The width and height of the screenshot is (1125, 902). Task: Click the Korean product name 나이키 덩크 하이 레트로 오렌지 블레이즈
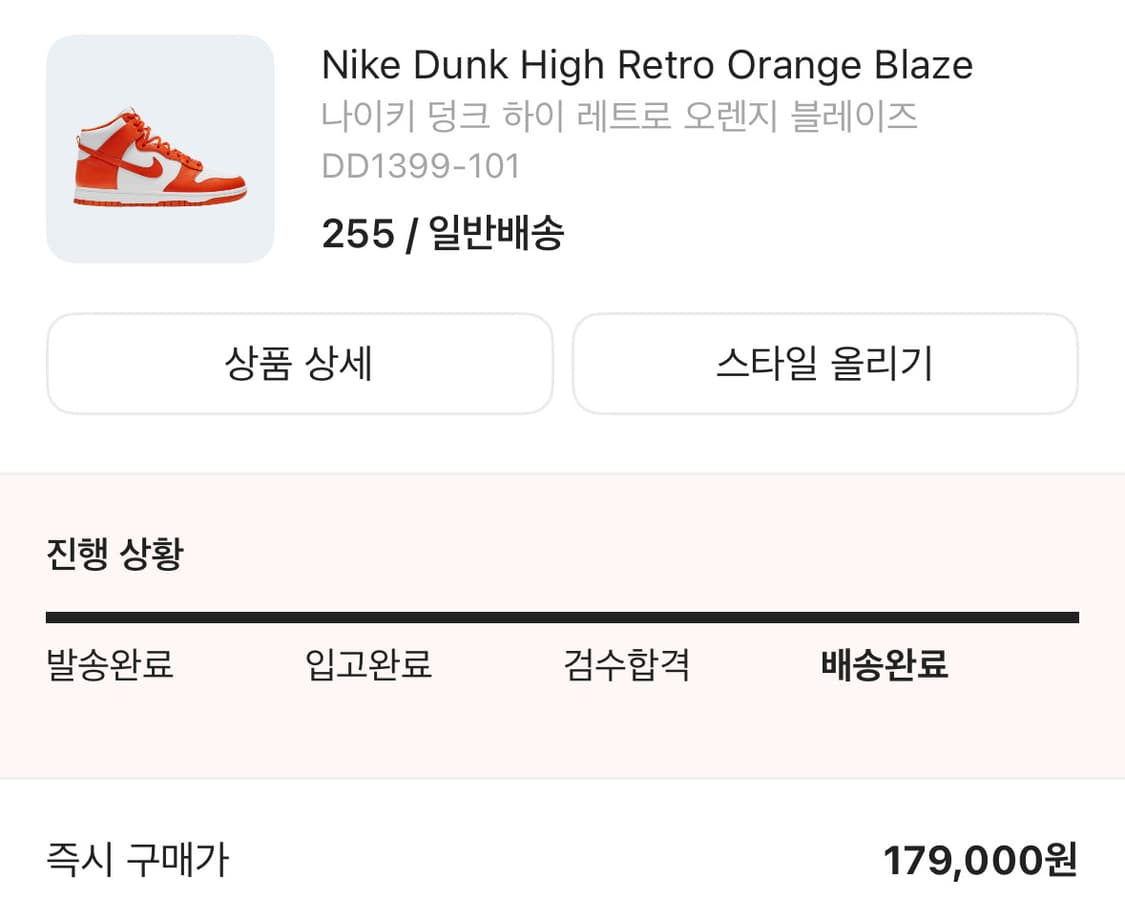tap(620, 117)
